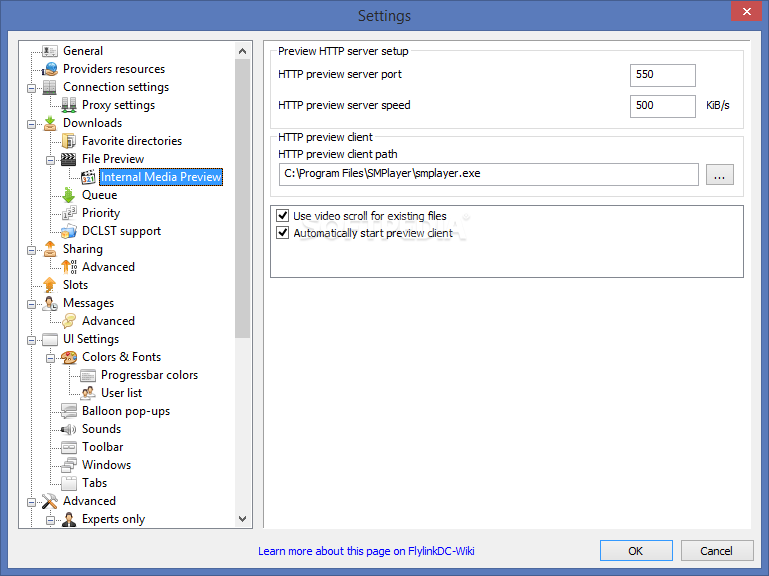This screenshot has width=769, height=576.
Task: Click the User list people icon
Action: pyautogui.click(x=88, y=393)
